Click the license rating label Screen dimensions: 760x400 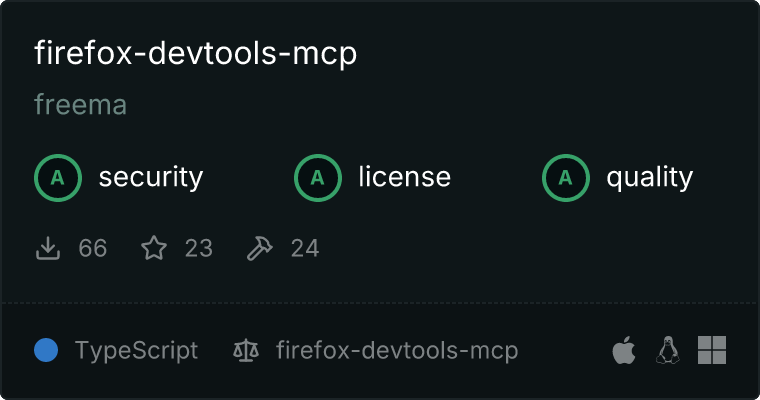point(405,176)
